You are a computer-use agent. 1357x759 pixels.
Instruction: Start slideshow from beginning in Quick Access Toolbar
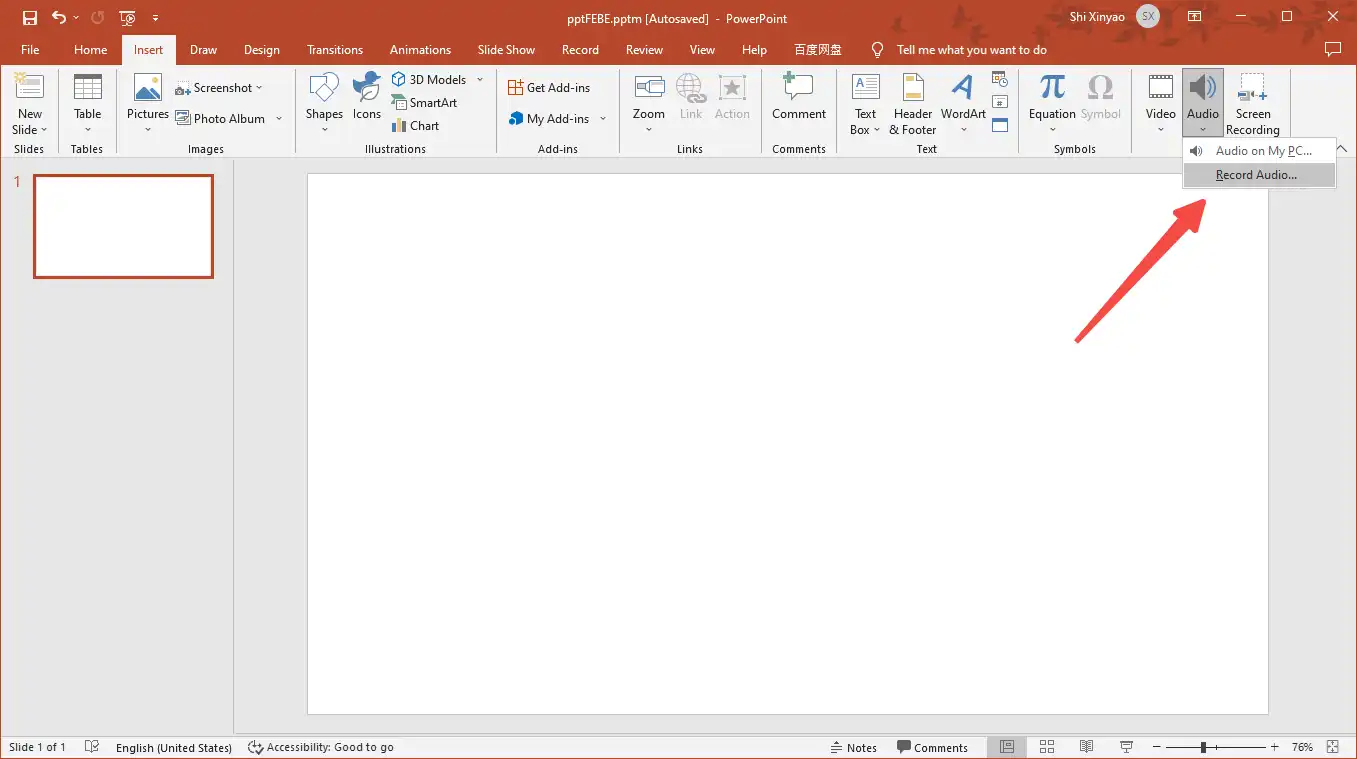[127, 18]
